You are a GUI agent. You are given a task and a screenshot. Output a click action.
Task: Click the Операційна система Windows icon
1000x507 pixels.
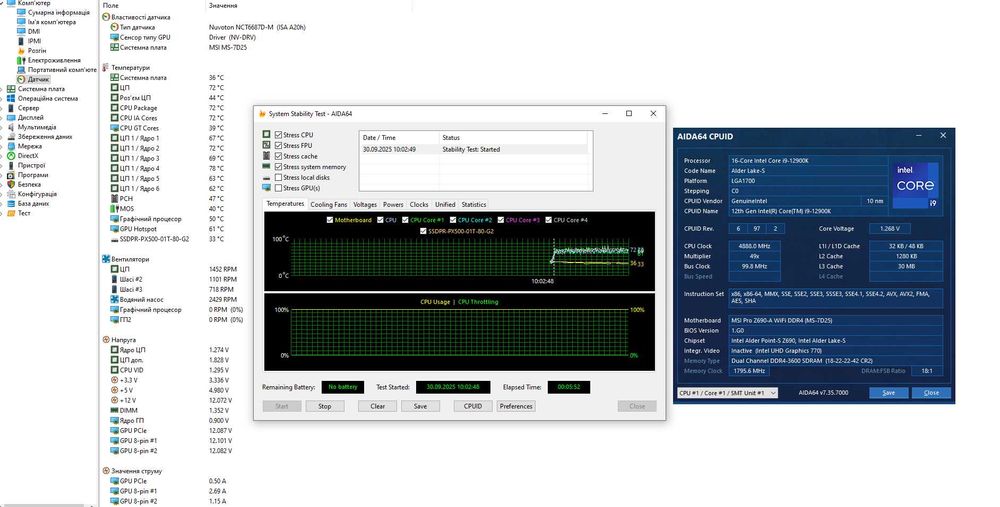click(x=11, y=98)
